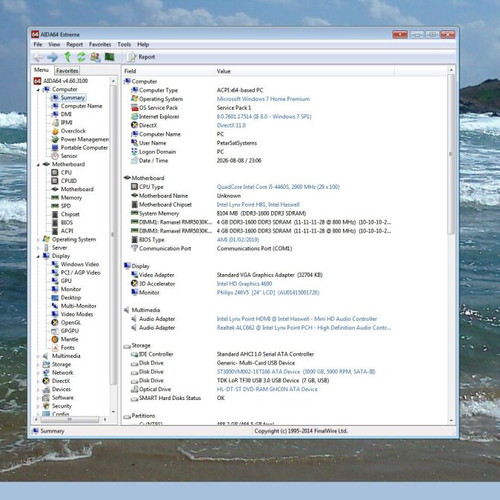Click the Report toolbar button
This screenshot has height=500, width=500.
coord(141,57)
